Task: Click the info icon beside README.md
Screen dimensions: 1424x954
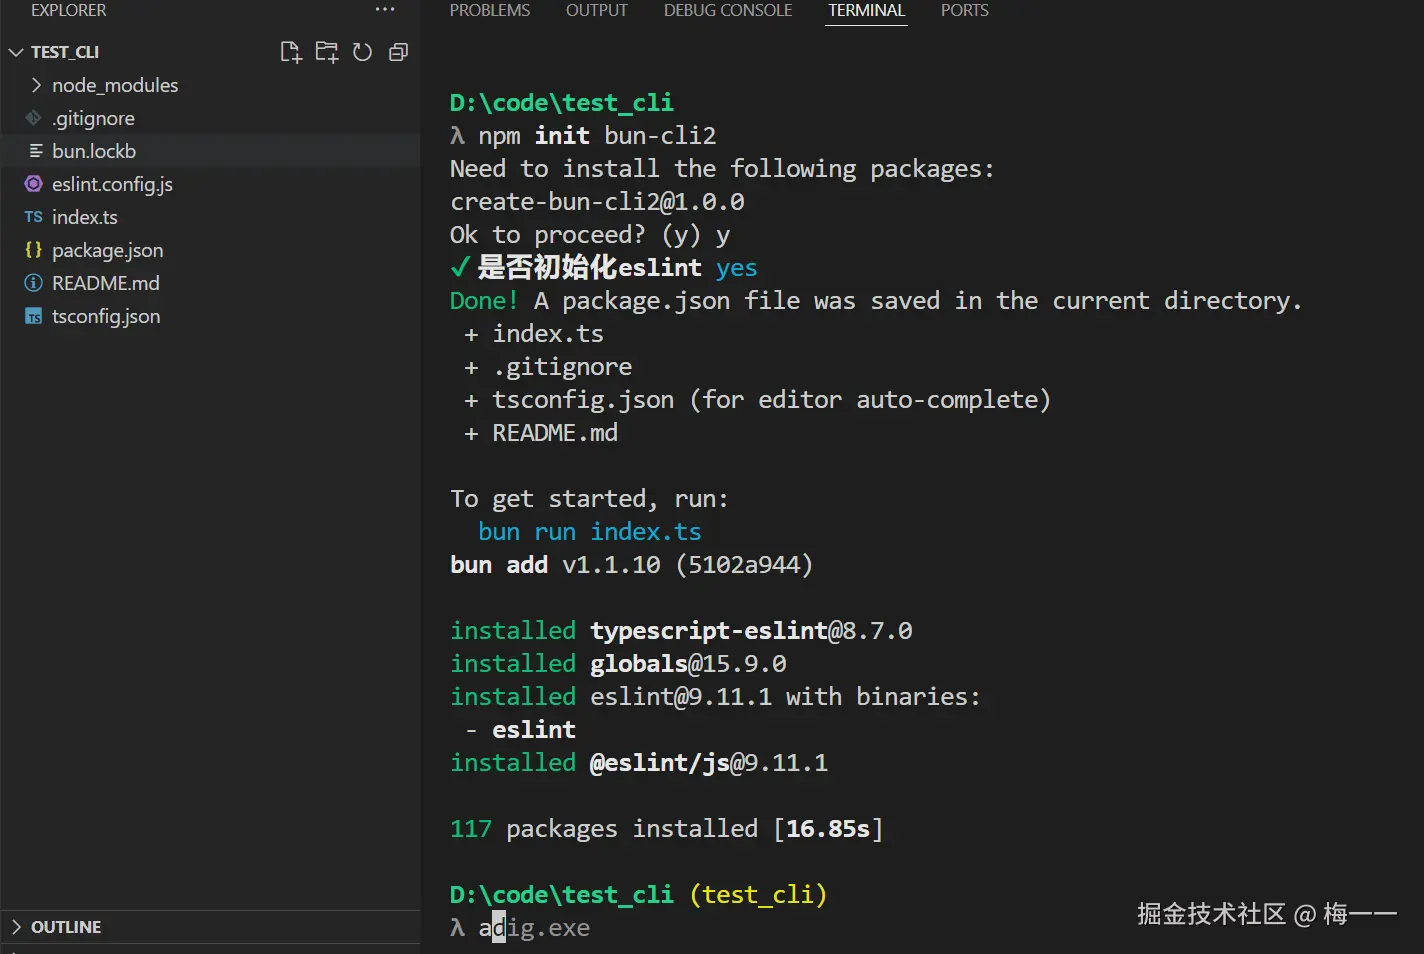Action: 33,283
